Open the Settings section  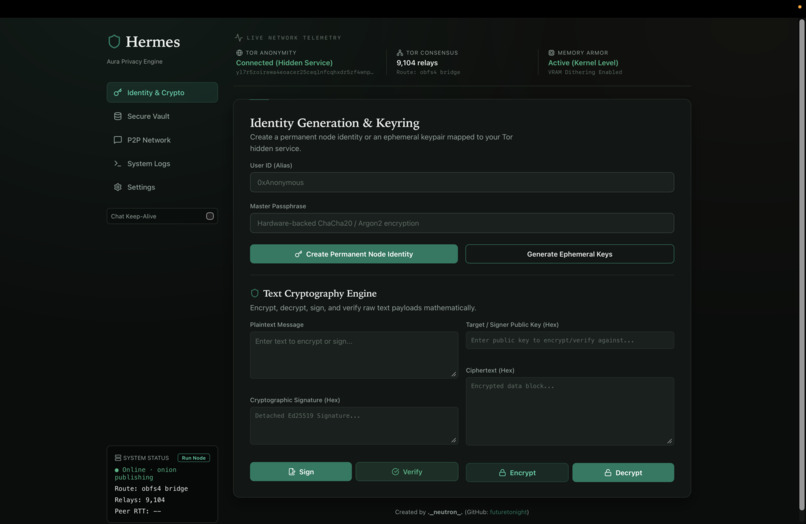click(162, 187)
